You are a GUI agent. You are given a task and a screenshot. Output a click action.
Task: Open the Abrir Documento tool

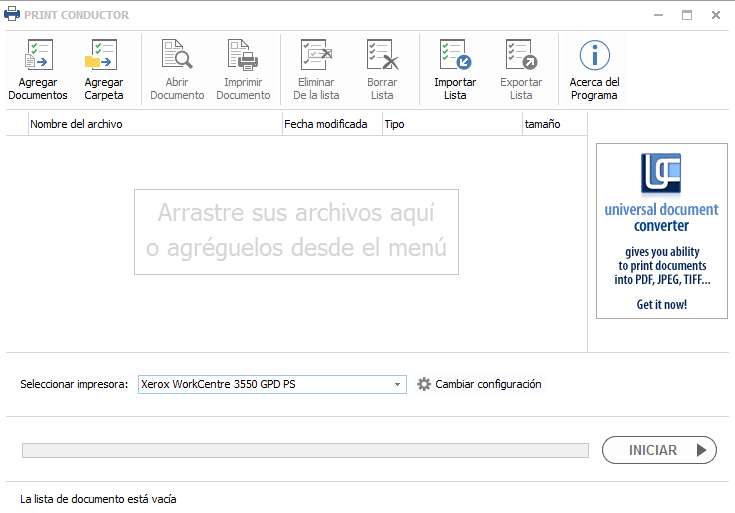pos(177,56)
